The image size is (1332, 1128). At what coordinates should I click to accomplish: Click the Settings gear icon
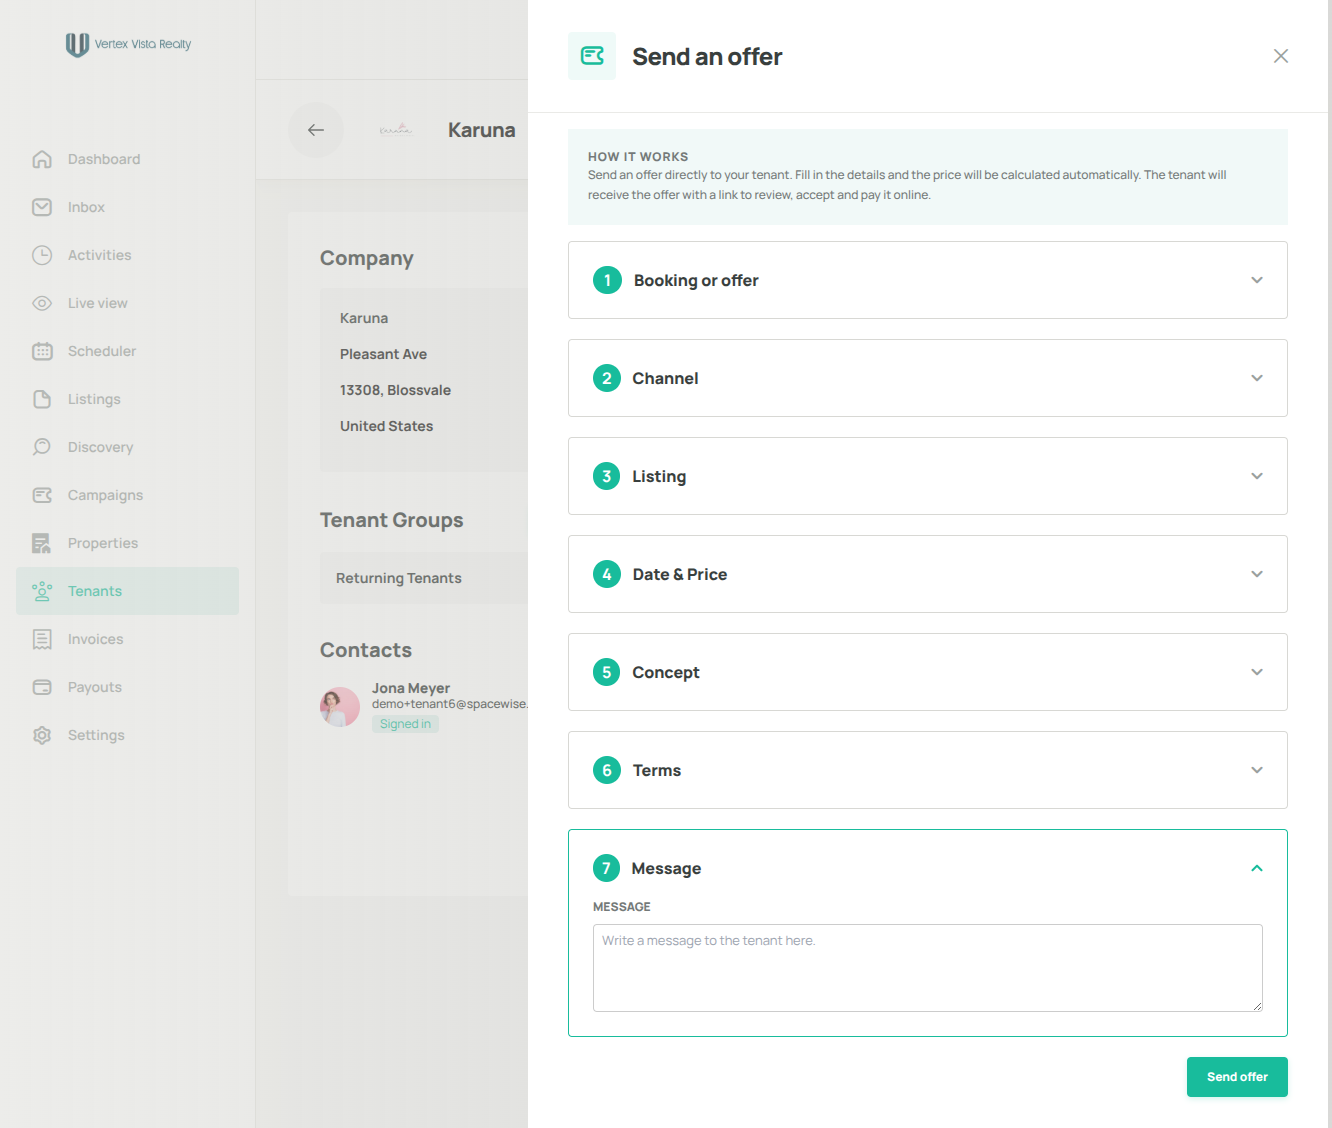(x=42, y=735)
